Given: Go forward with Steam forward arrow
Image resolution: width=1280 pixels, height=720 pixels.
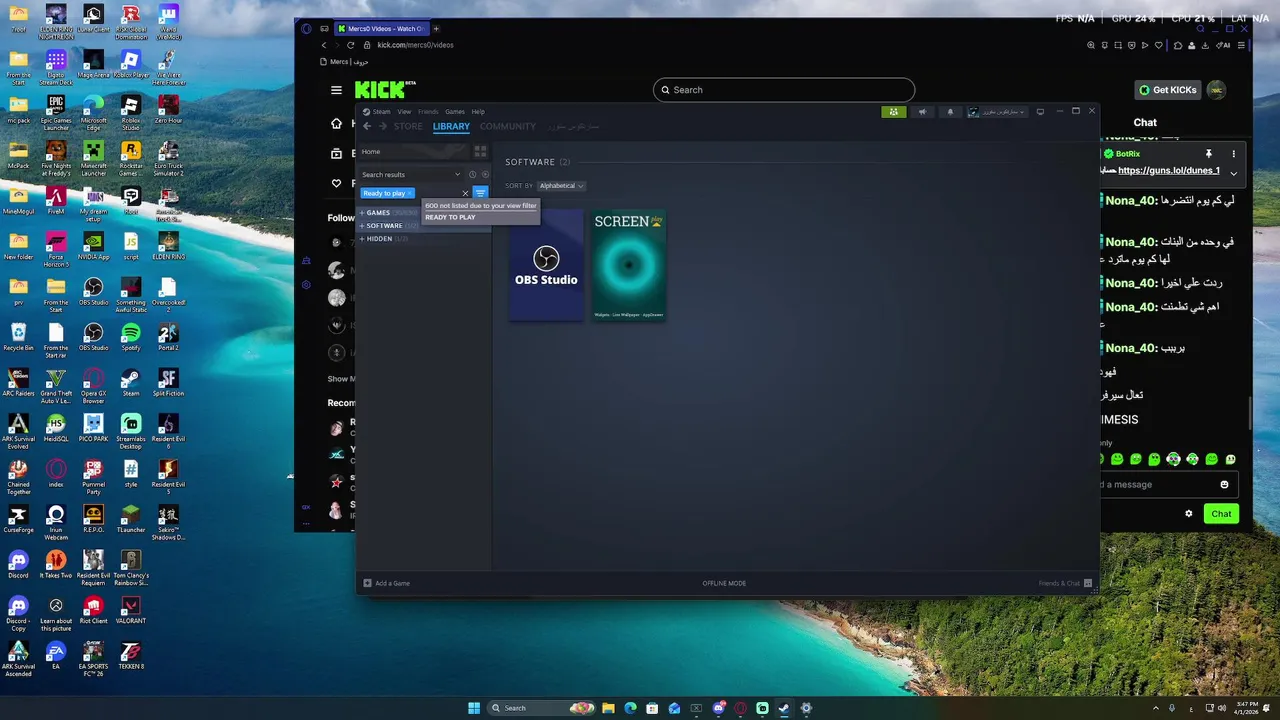Looking at the screenshot, I should [382, 126].
